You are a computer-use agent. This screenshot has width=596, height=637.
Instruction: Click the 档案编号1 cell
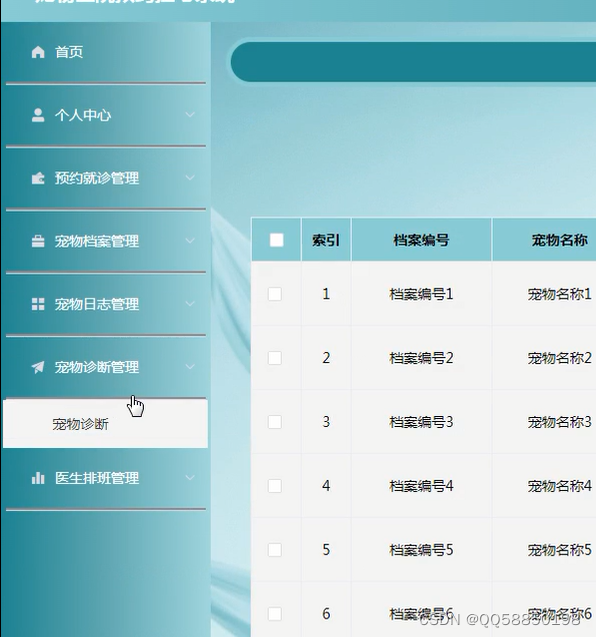(x=421, y=294)
